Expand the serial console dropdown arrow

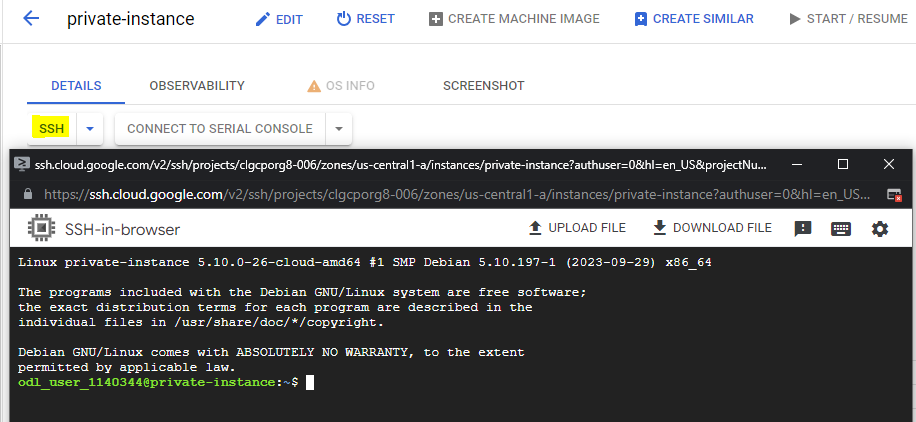click(x=339, y=129)
